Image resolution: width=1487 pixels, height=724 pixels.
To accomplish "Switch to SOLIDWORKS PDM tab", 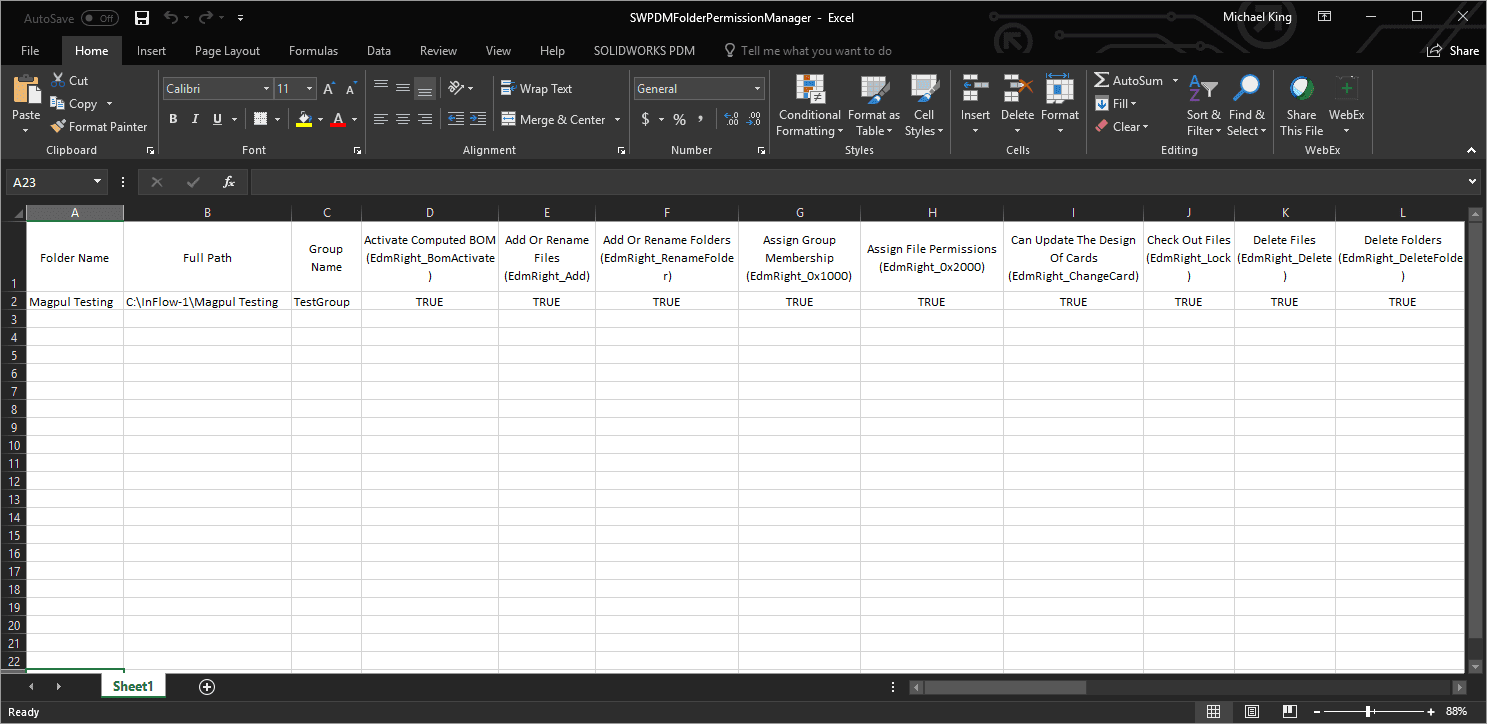I will [644, 51].
